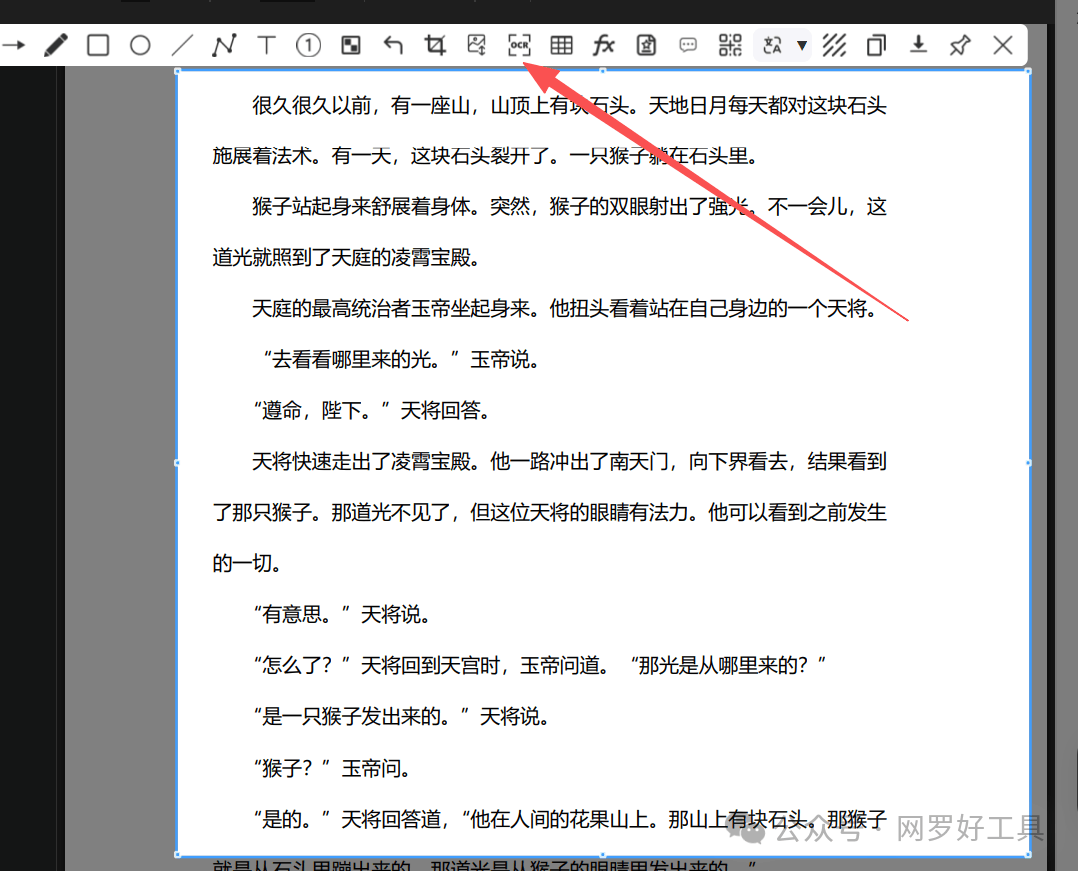Screen dimensions: 1078x871
Task: Click the line '是一只猴子发出来的。” 天将说。'
Action: (401, 716)
